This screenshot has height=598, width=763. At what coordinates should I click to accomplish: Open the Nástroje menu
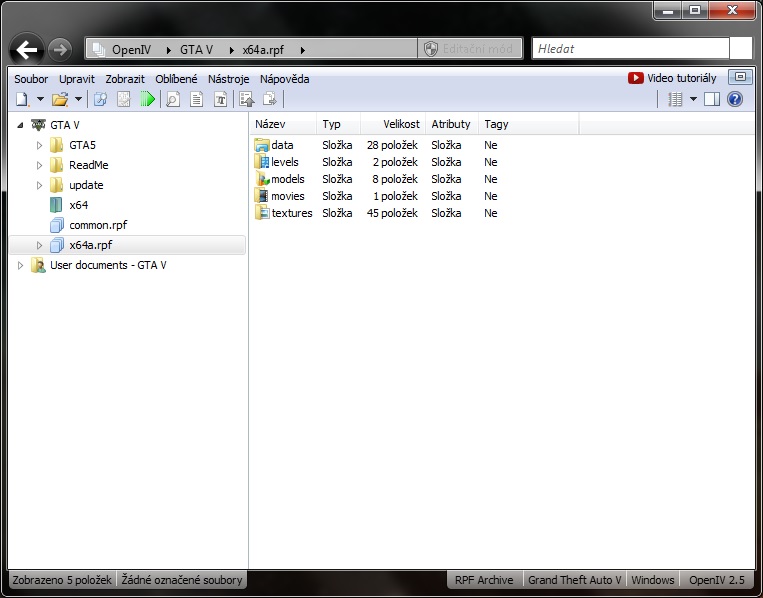pyautogui.click(x=228, y=79)
